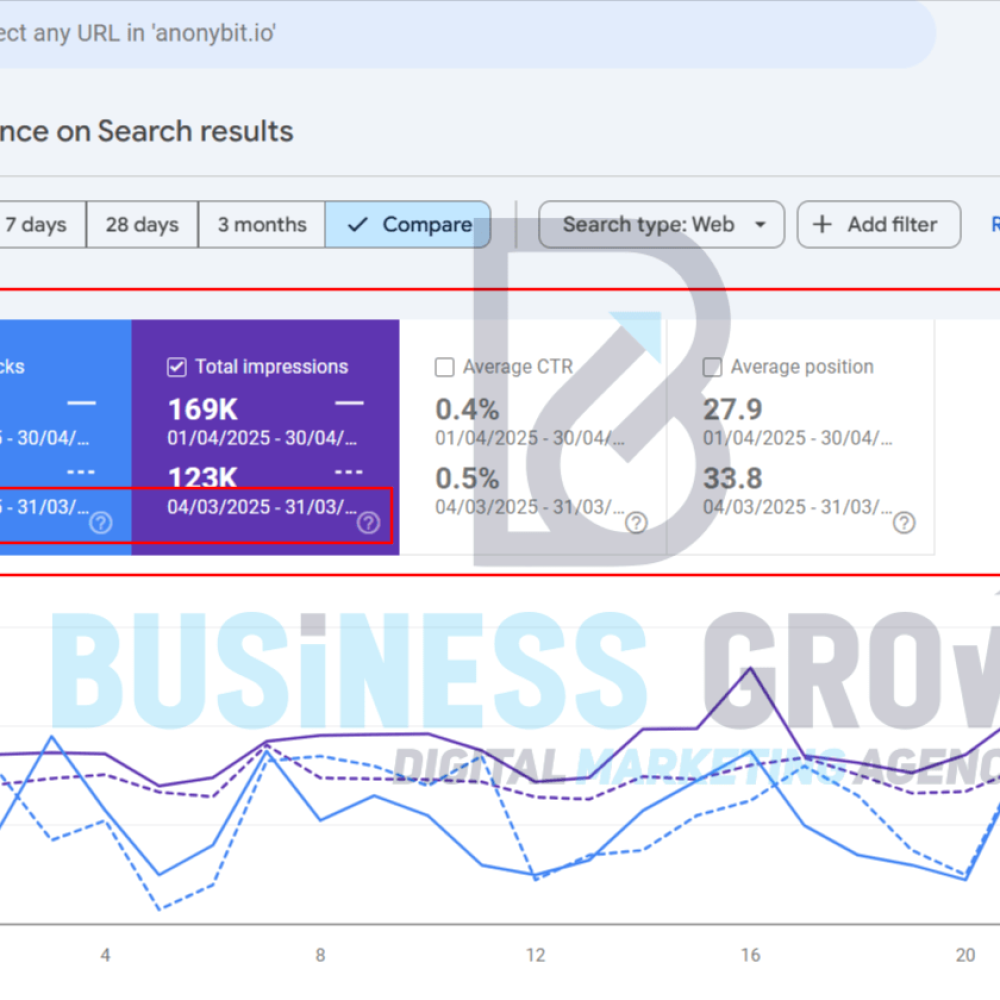Open help icon in Average position card
1000x1000 pixels.
pos(904,523)
